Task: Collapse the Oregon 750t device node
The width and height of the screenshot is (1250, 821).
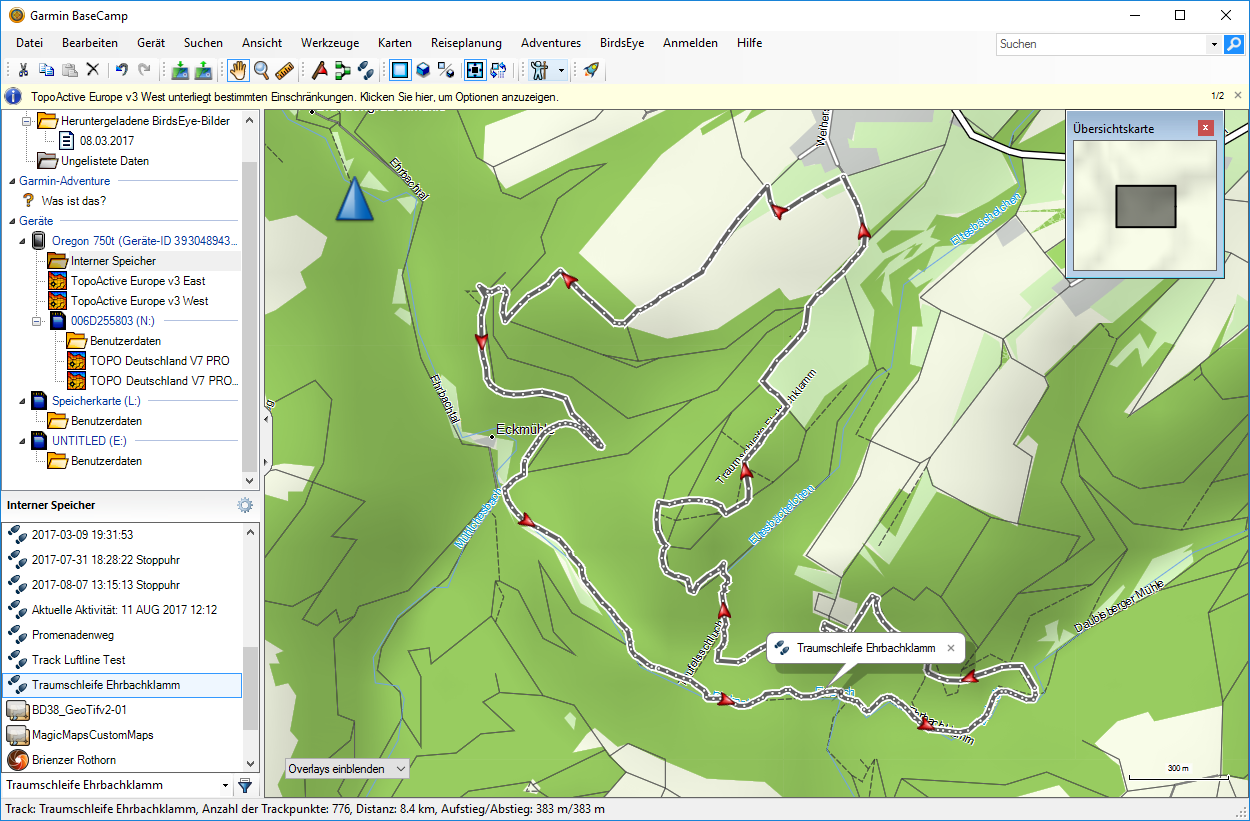Action: coord(24,241)
